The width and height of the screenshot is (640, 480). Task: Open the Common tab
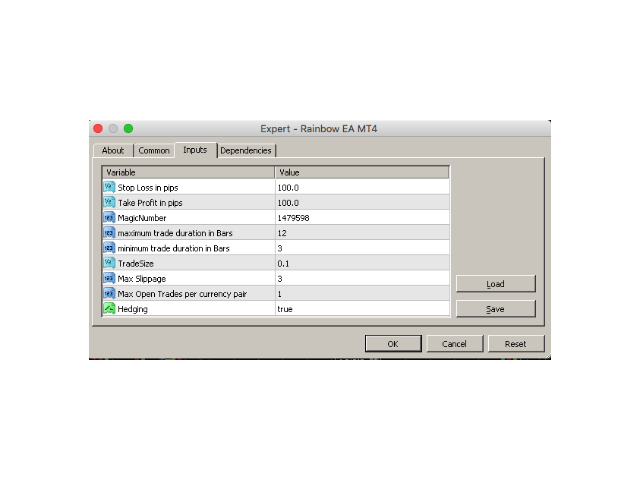click(154, 151)
